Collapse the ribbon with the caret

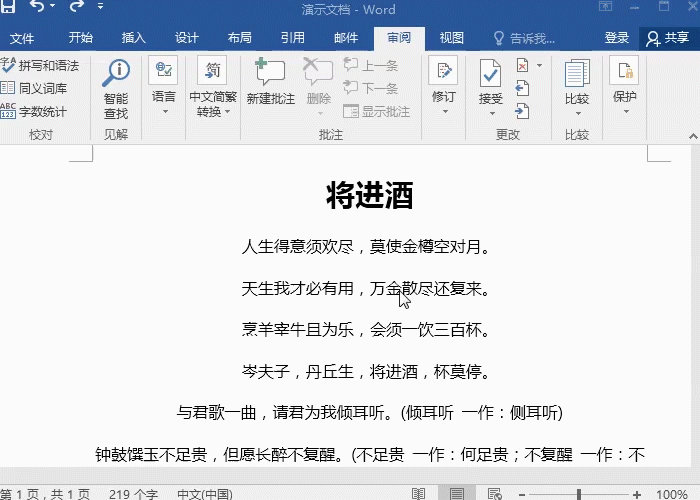(693, 137)
